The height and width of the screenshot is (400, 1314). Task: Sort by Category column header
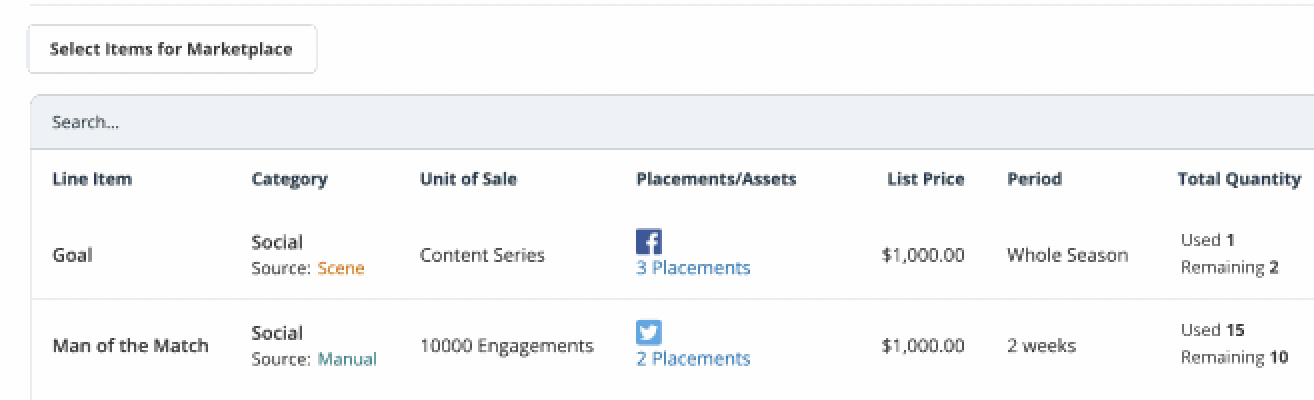(x=289, y=180)
